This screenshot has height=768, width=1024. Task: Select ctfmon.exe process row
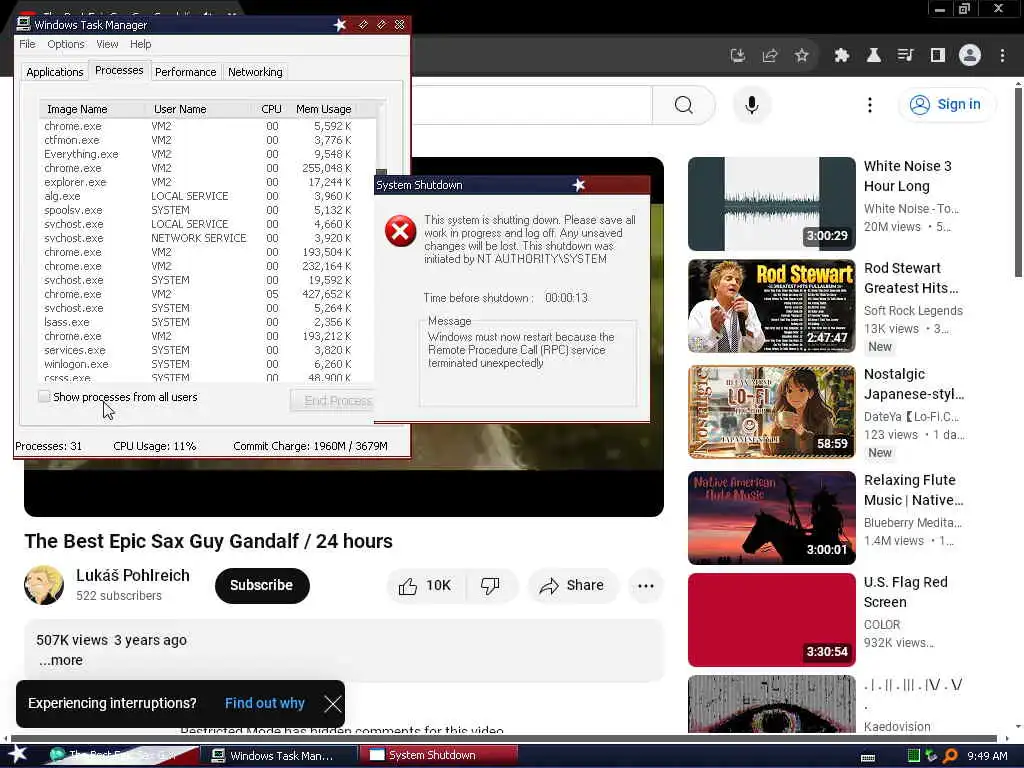point(197,140)
